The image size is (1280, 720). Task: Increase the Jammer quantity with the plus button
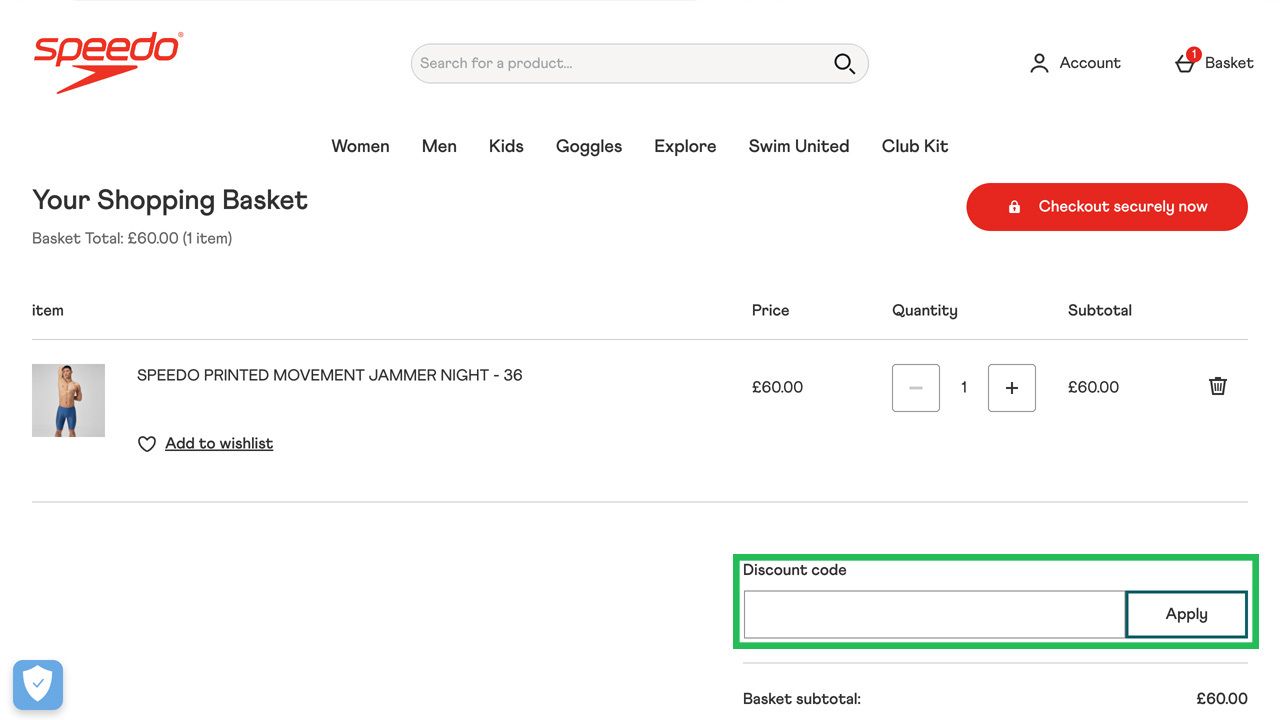[1012, 388]
